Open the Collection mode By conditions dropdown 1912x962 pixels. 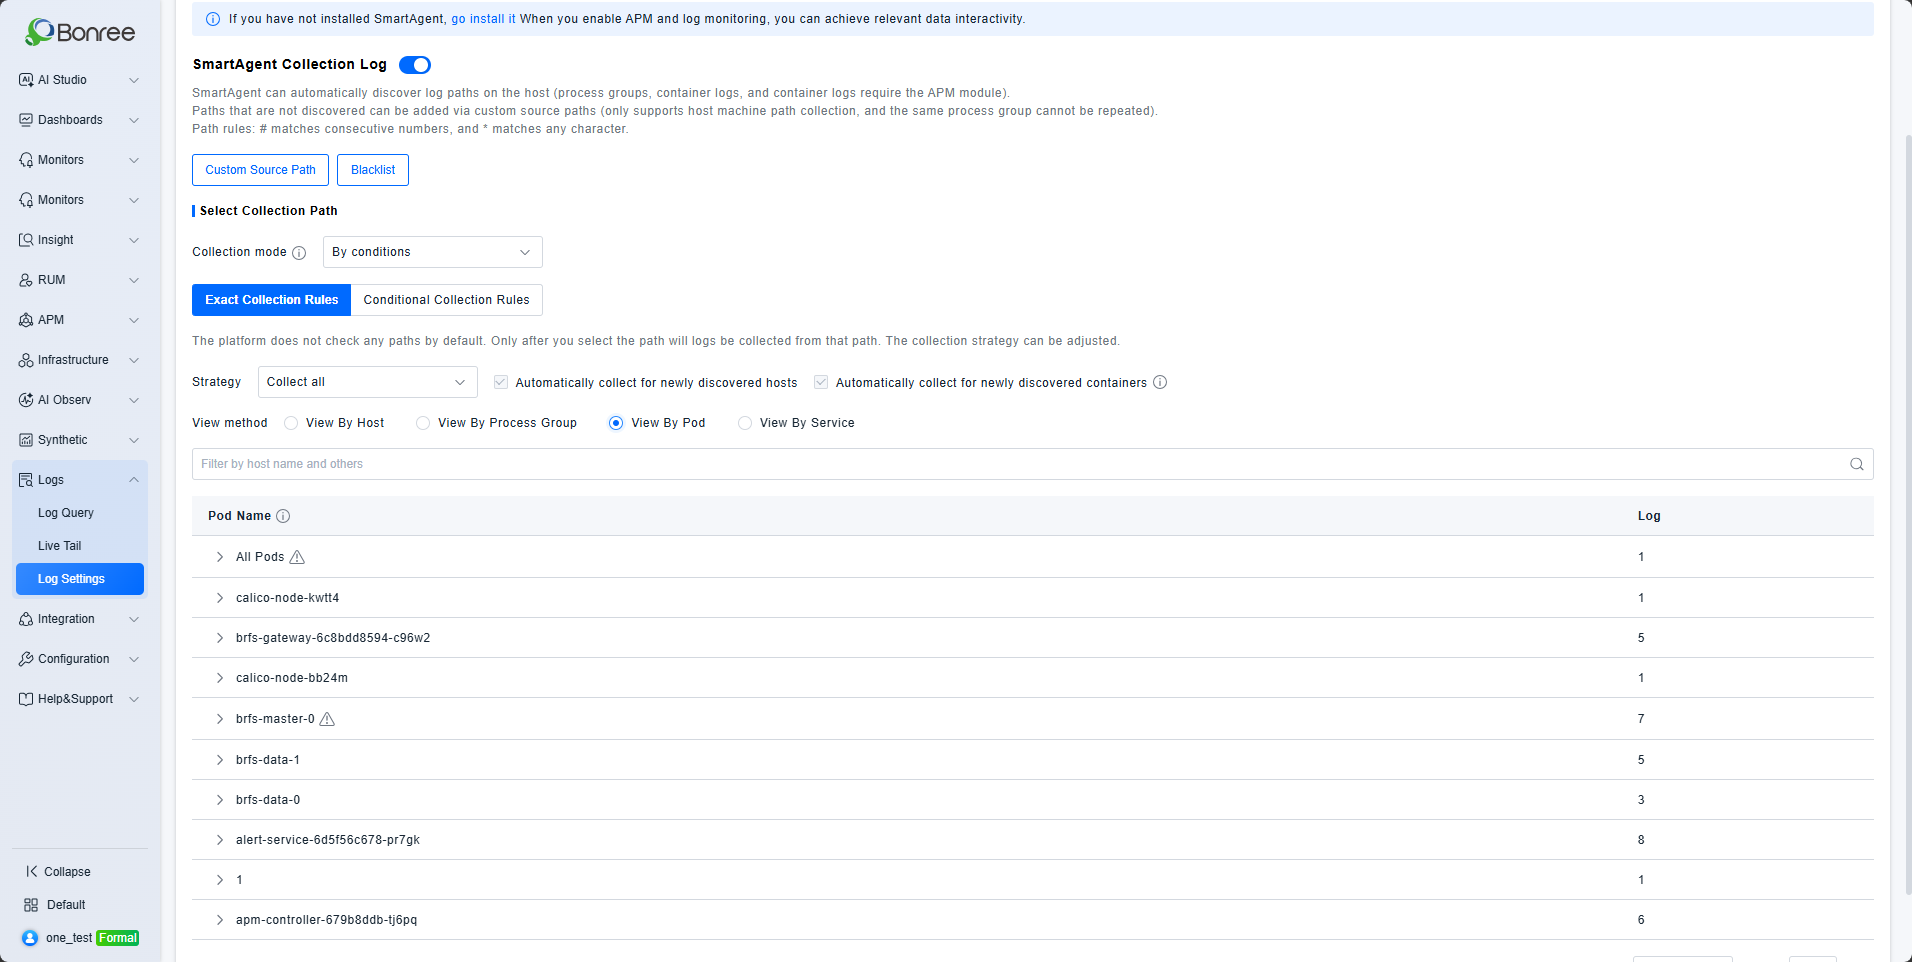point(433,252)
